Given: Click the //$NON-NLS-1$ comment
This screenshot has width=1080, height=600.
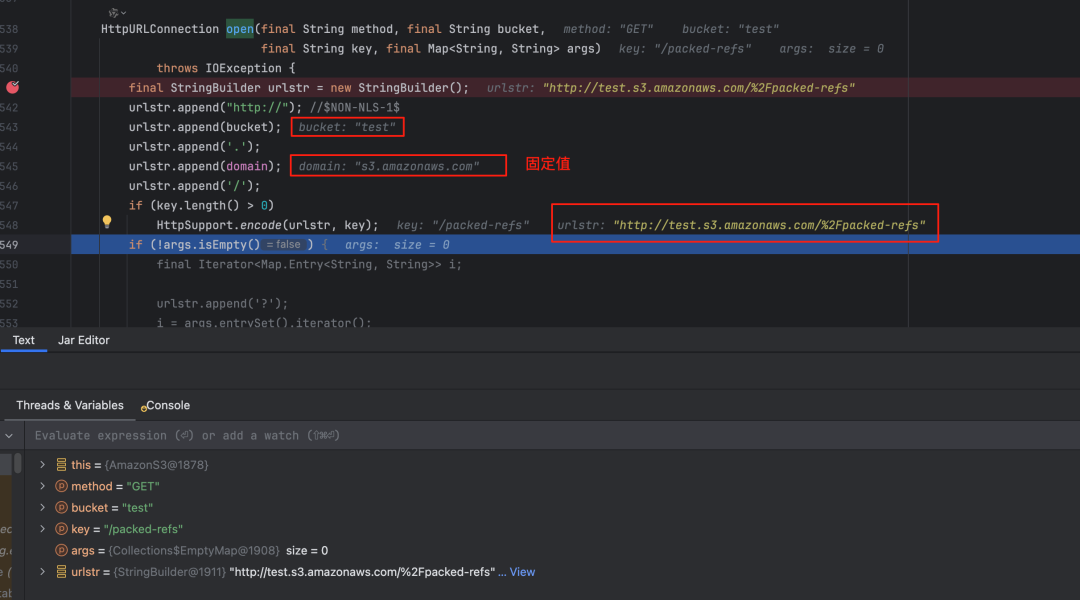Looking at the screenshot, I should (355, 107).
